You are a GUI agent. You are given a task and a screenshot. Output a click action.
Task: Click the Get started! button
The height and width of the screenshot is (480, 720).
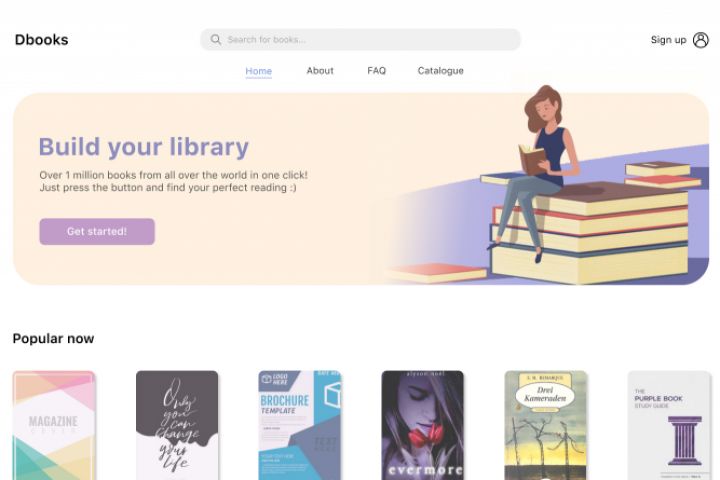tap(97, 232)
